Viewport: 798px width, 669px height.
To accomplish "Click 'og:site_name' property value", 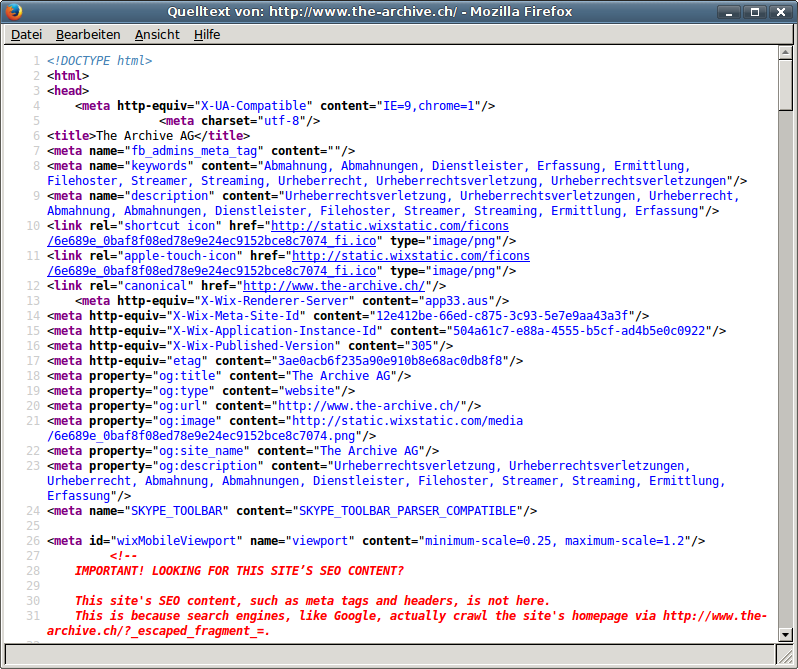I will 201,451.
